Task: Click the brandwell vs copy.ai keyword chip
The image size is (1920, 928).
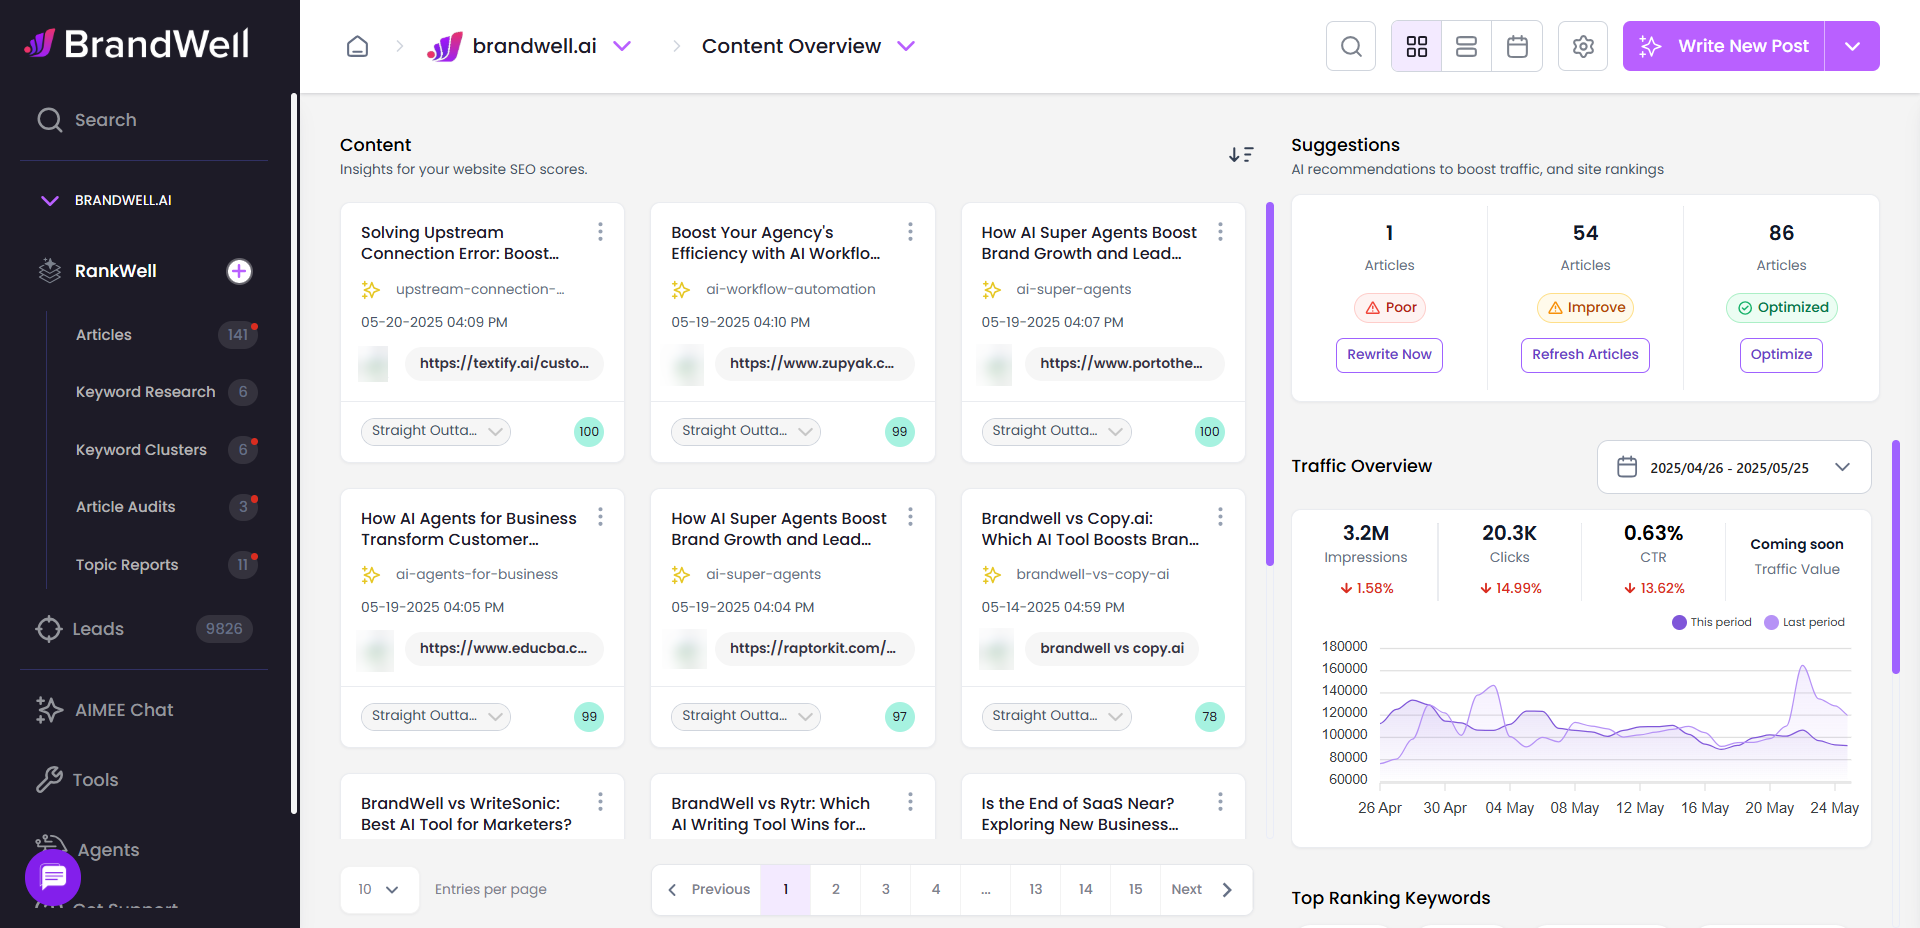Action: (1112, 648)
